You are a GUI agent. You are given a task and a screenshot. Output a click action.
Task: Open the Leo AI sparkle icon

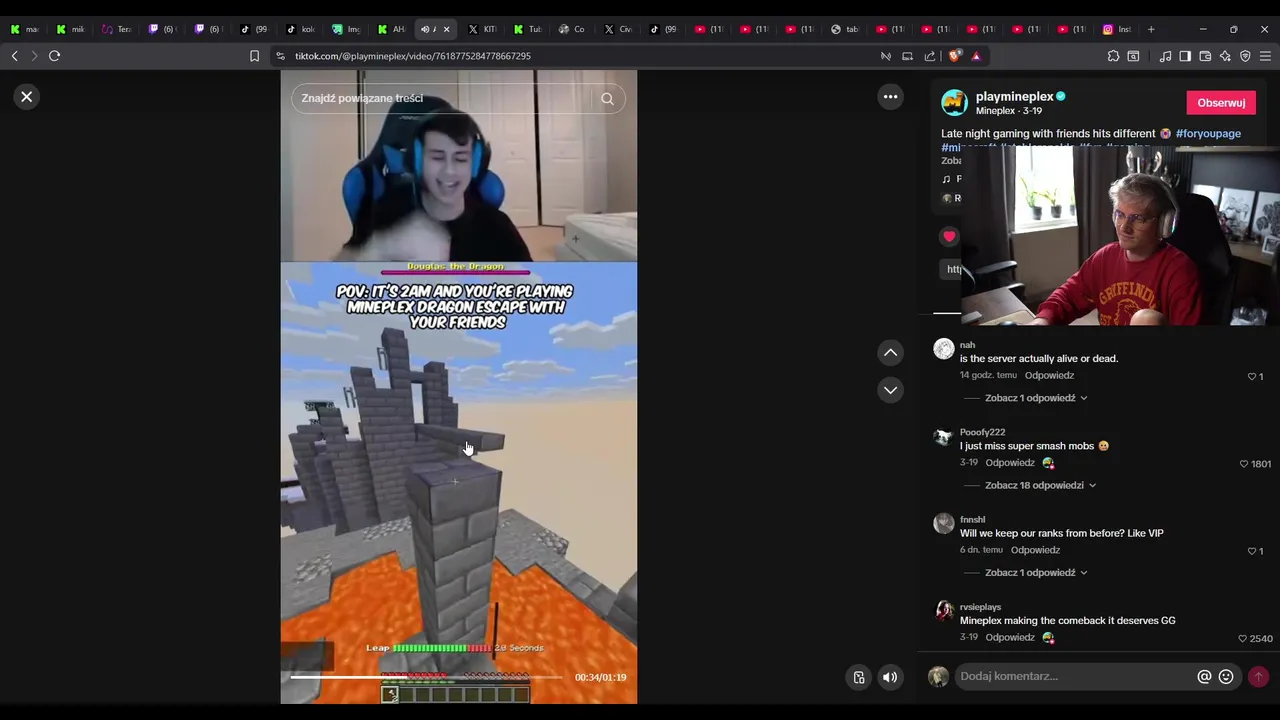point(1225,56)
